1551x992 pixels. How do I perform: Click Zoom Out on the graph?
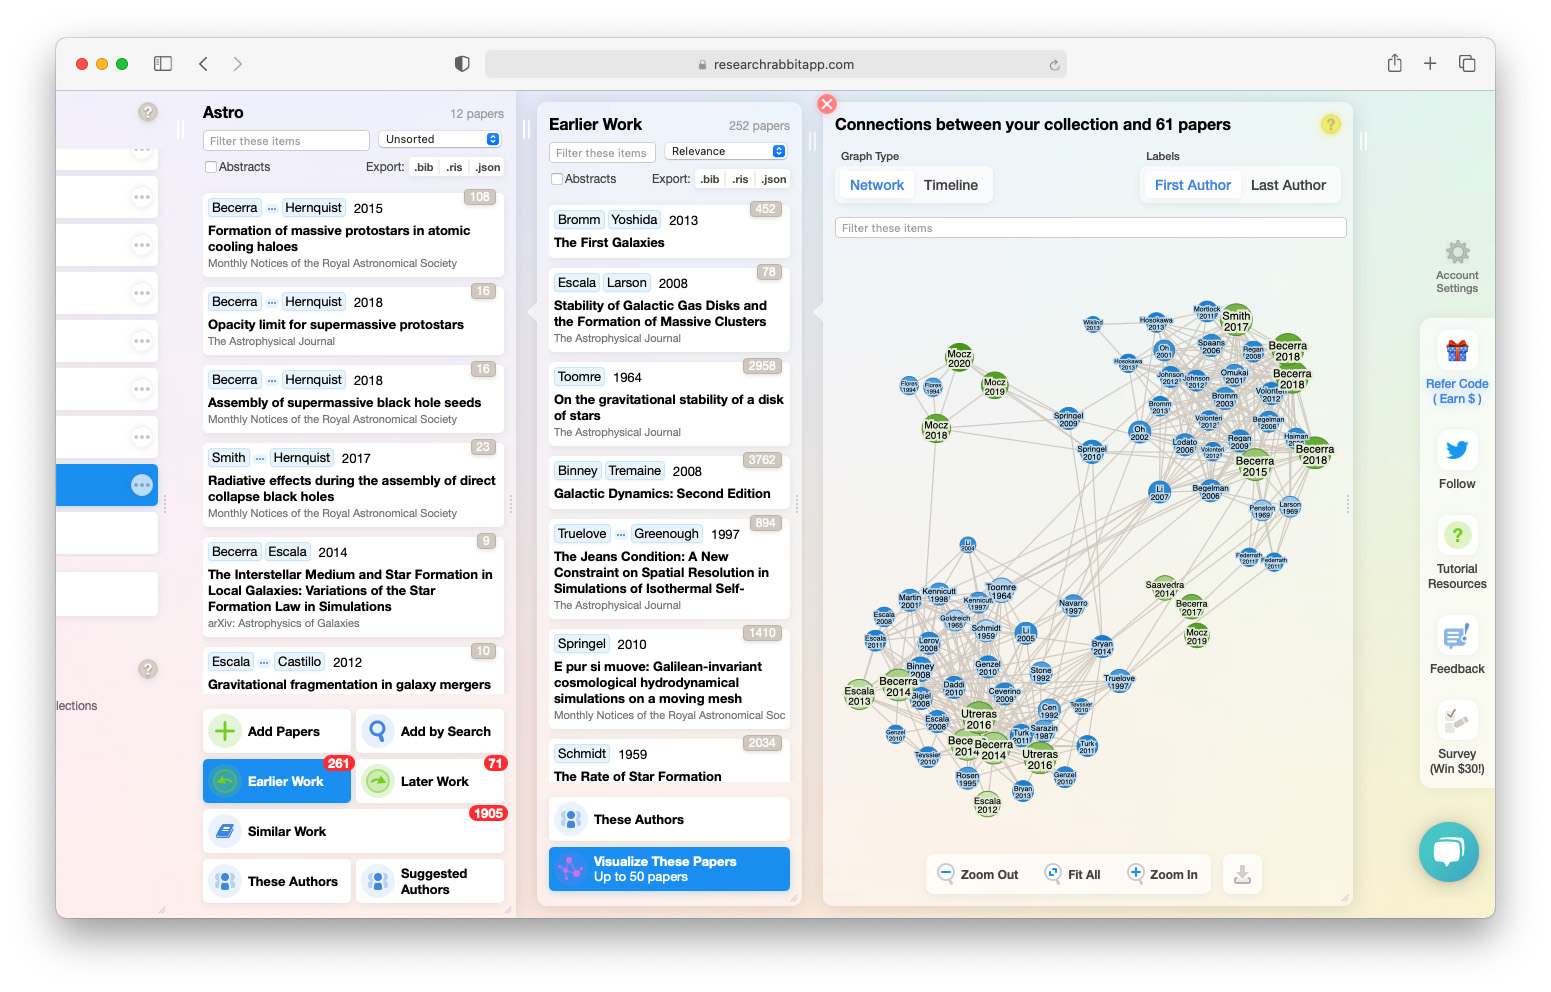[978, 874]
